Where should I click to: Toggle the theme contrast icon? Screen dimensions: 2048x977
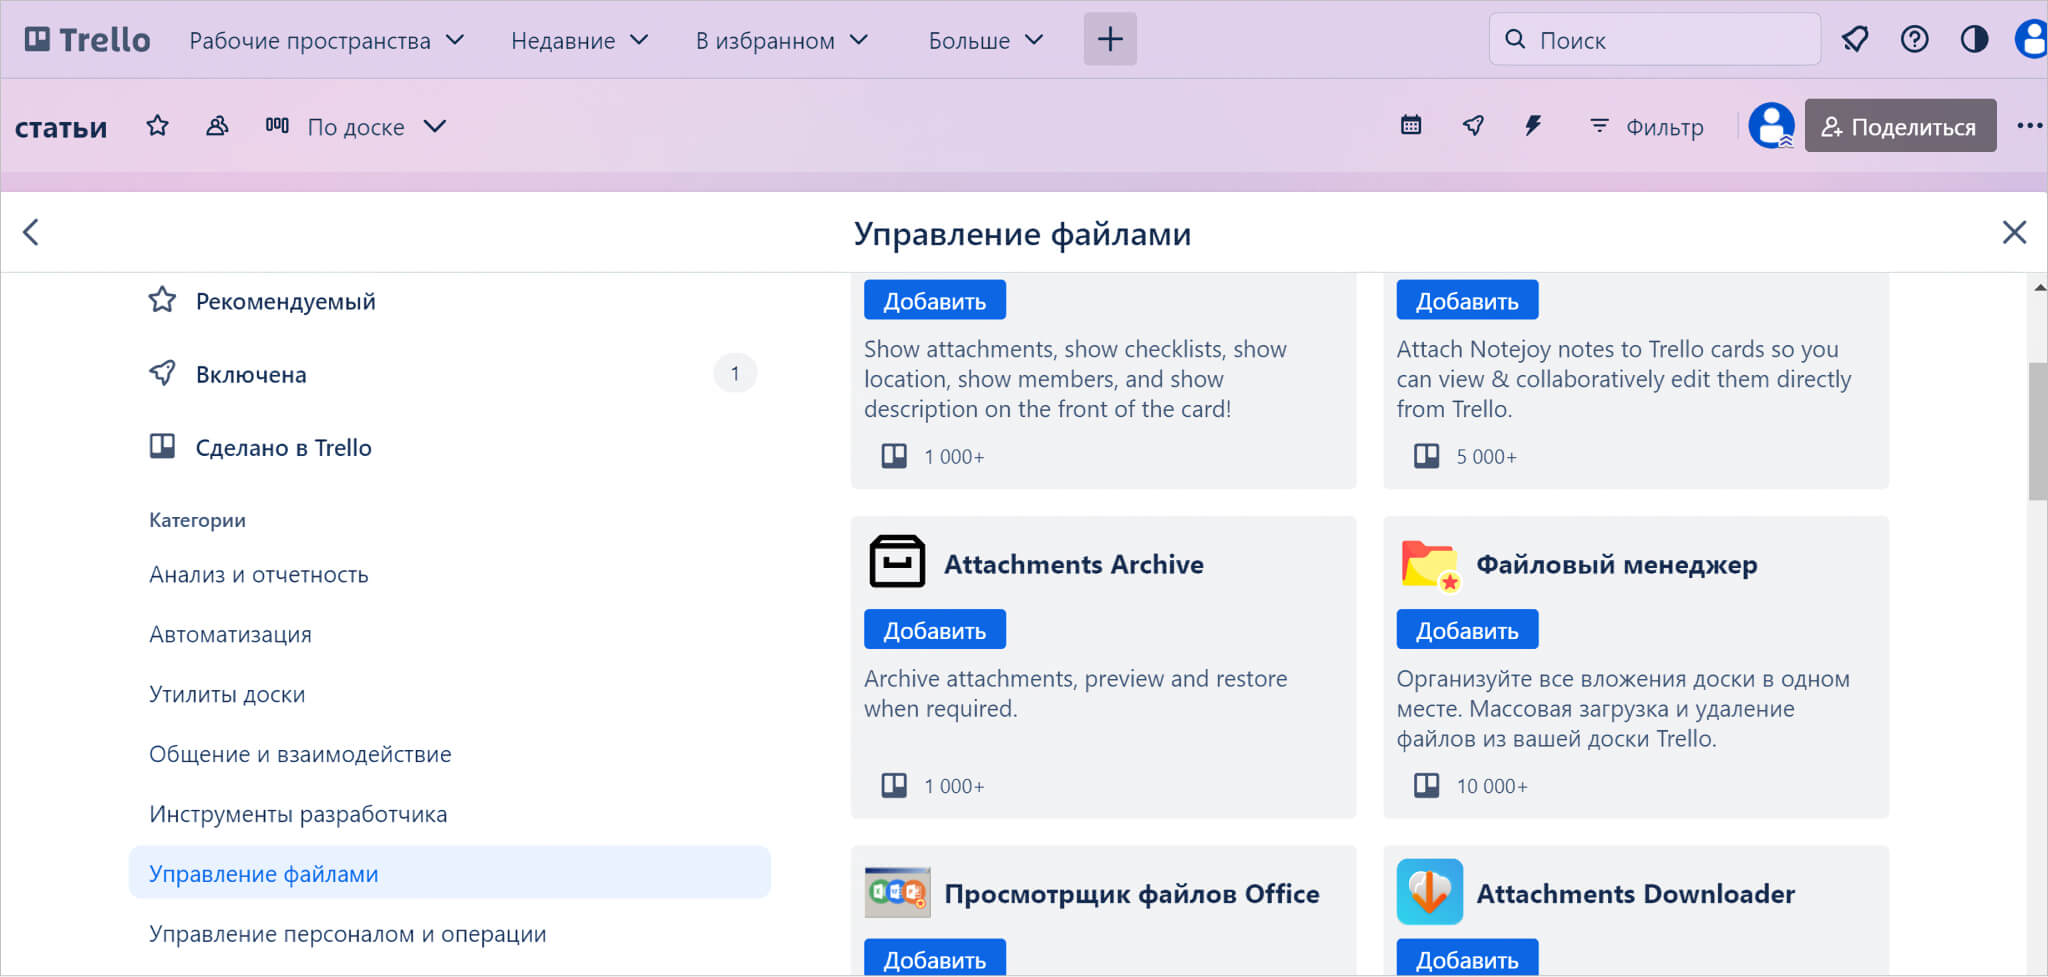tap(1974, 39)
